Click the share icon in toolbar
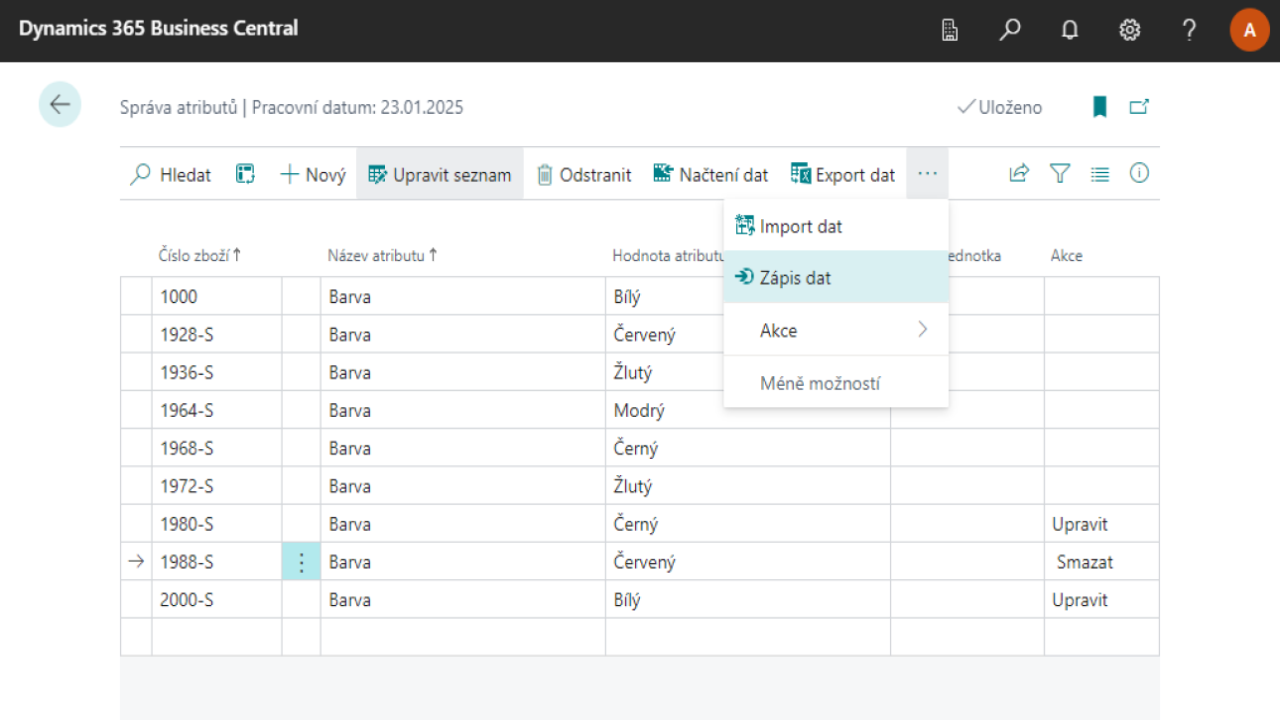This screenshot has height=720, width=1280. click(x=1019, y=174)
